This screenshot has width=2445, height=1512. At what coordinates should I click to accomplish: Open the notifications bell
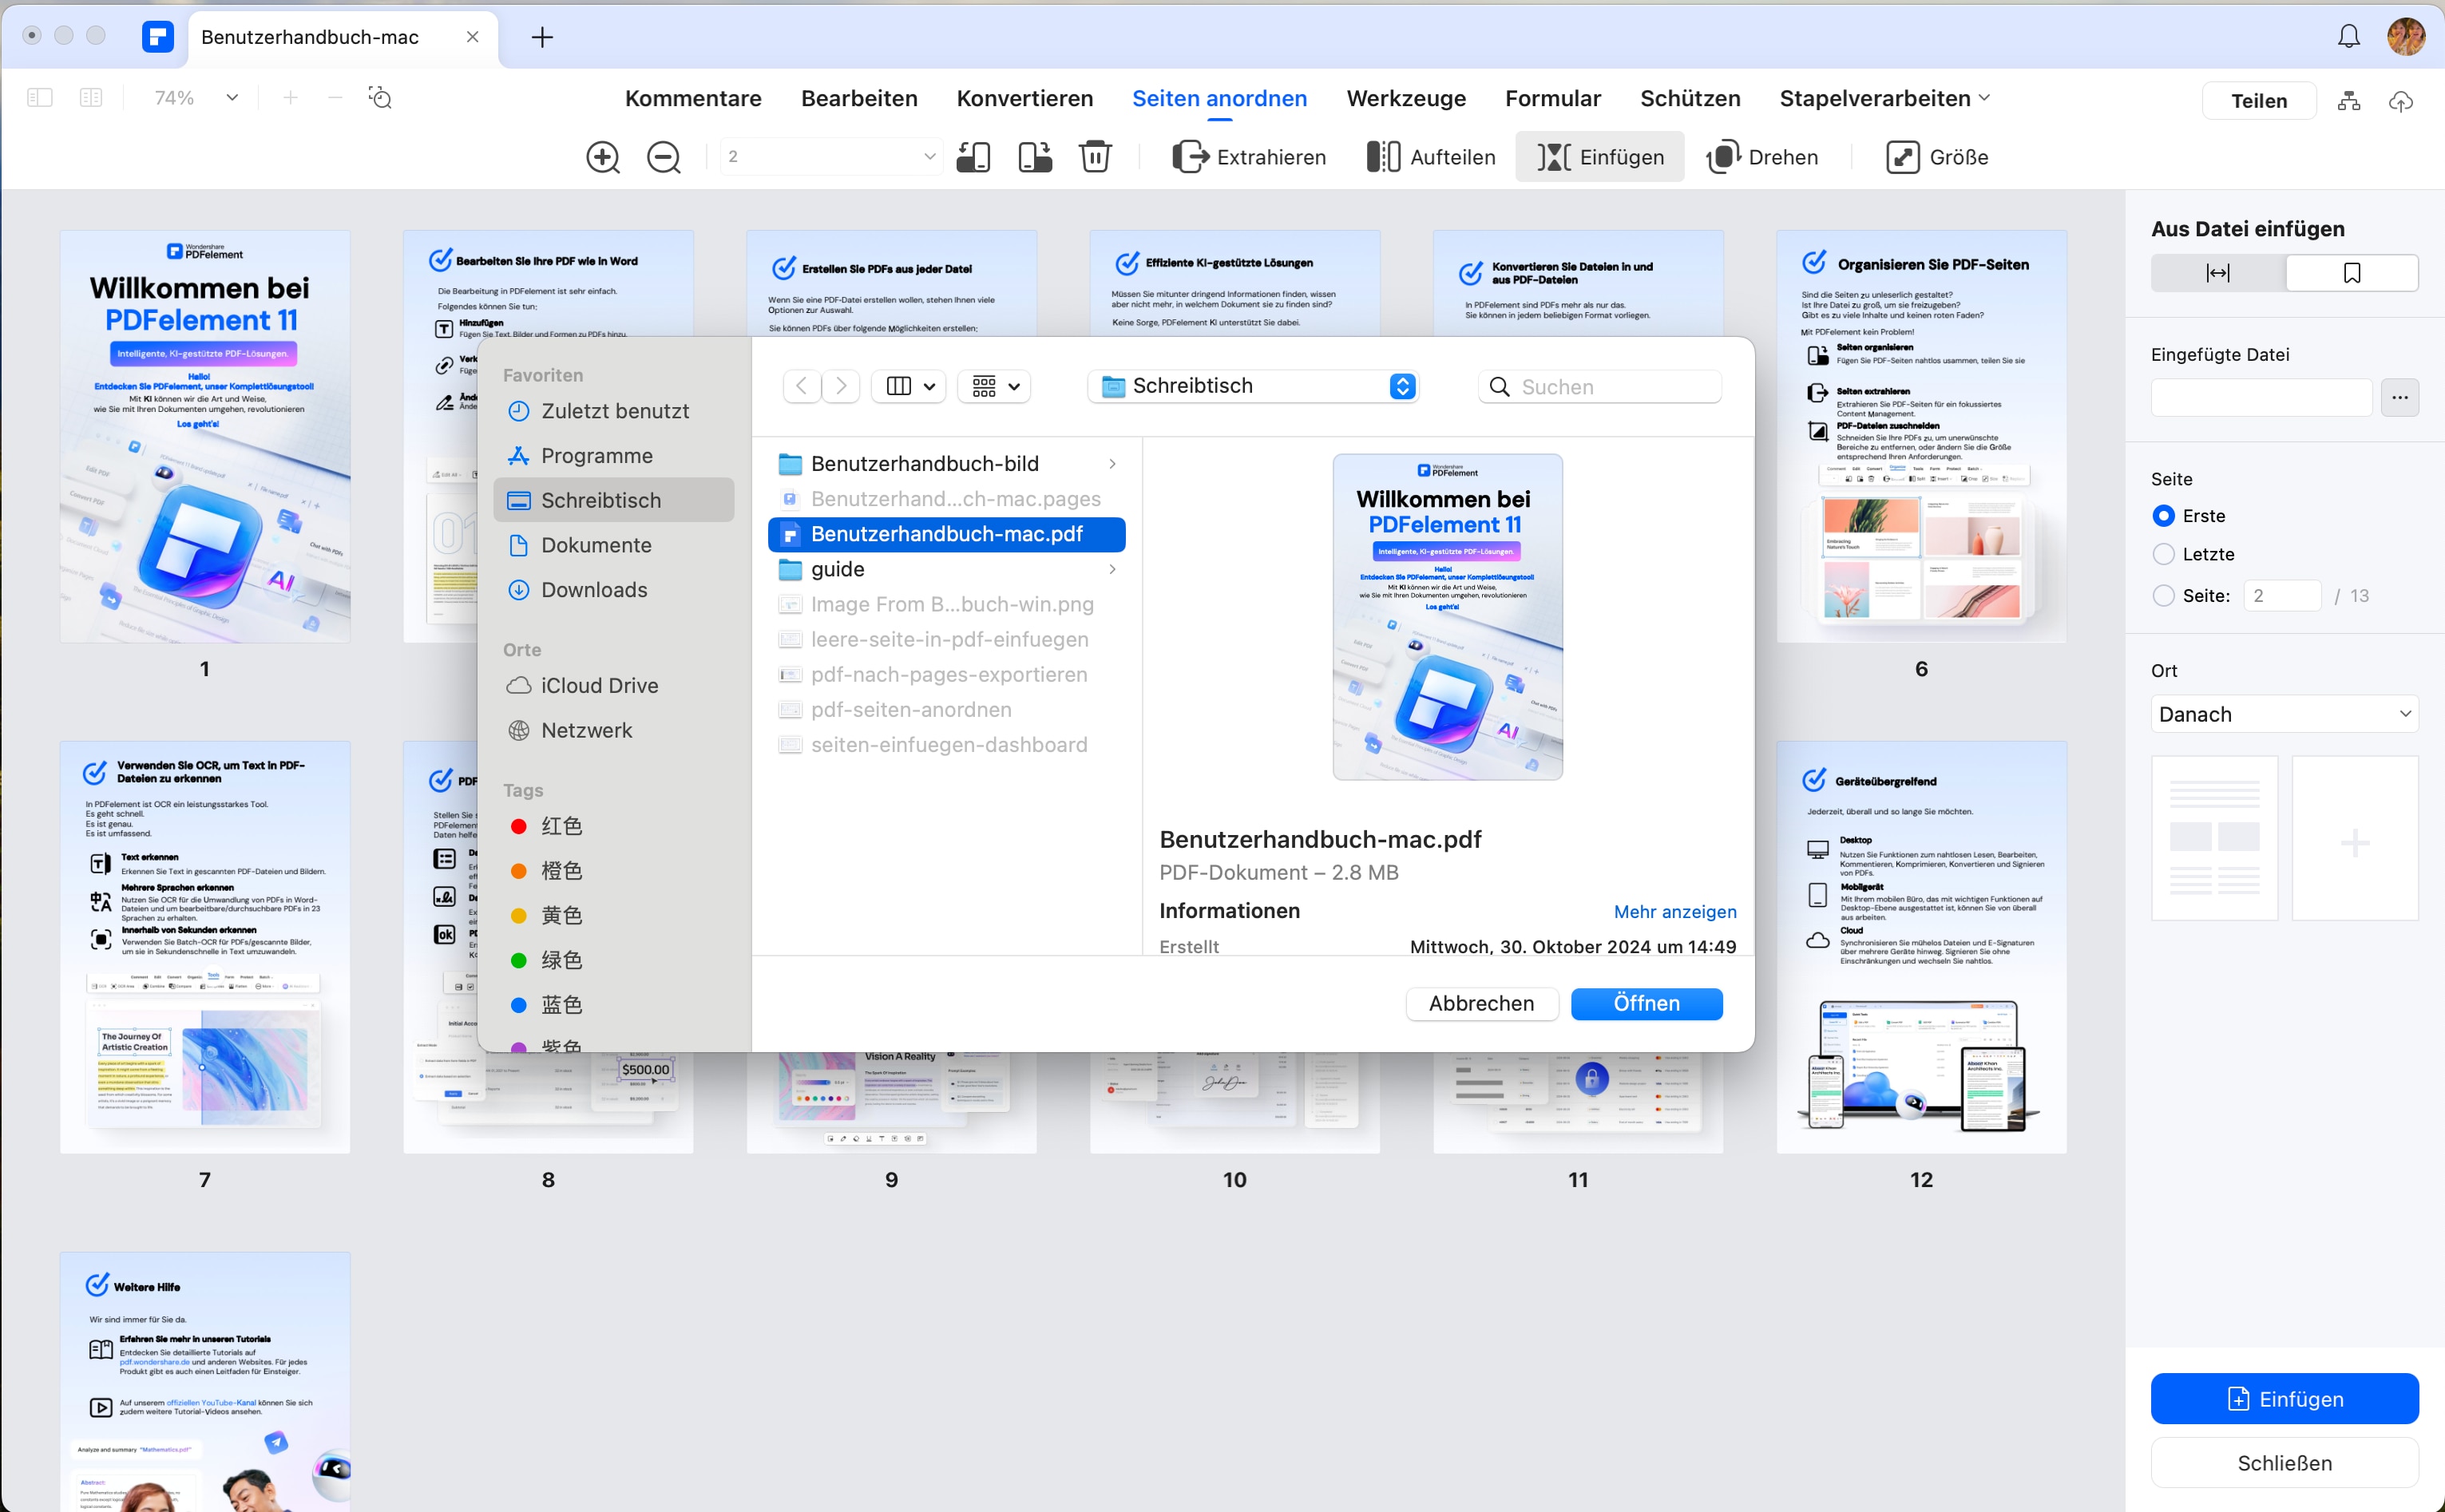coord(2348,37)
